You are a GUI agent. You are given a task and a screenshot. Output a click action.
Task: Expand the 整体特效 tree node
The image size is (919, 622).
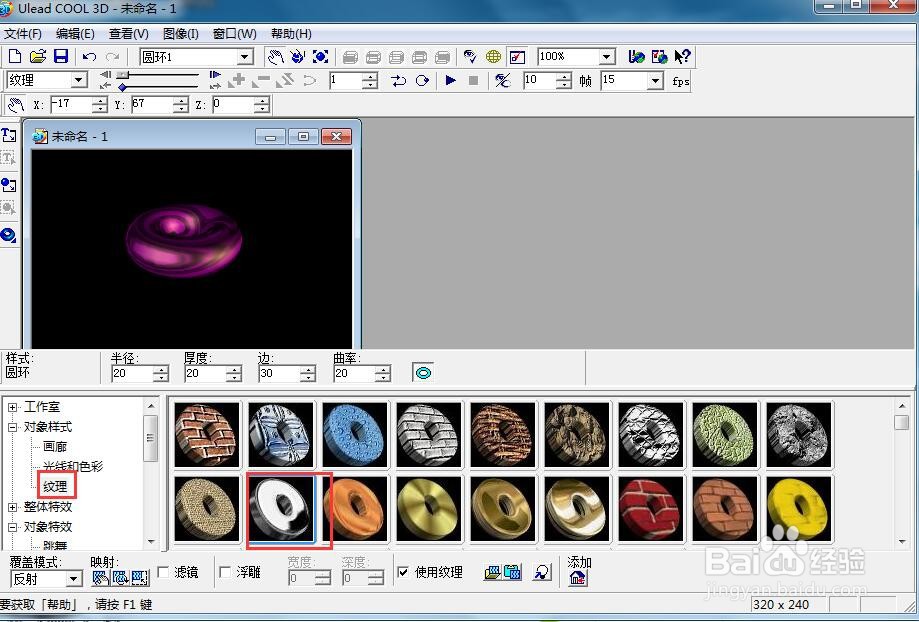12,507
